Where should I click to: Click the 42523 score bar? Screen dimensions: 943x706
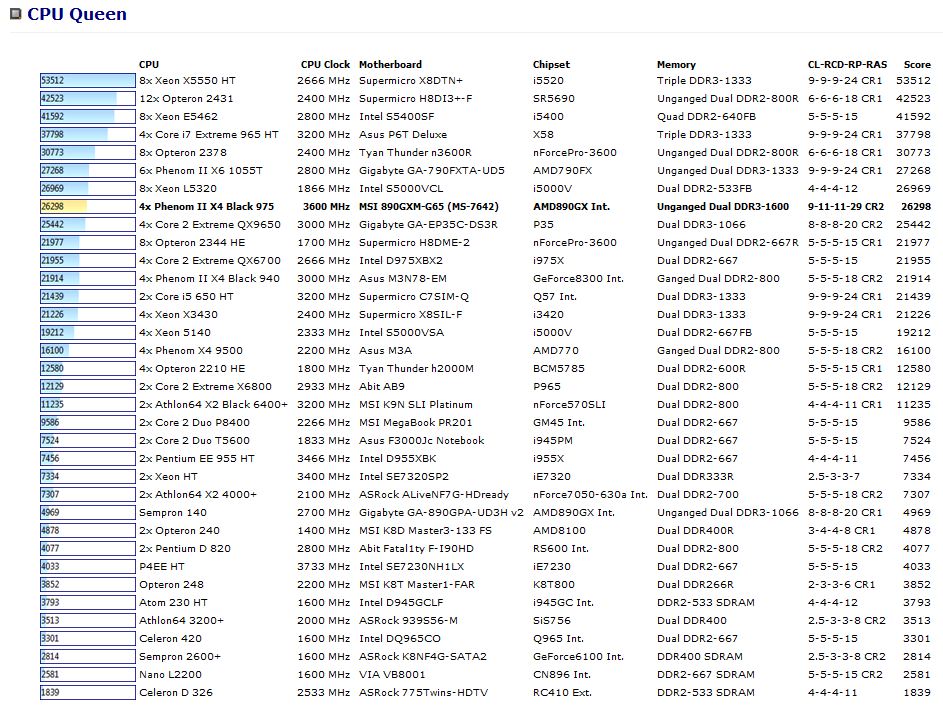click(87, 98)
